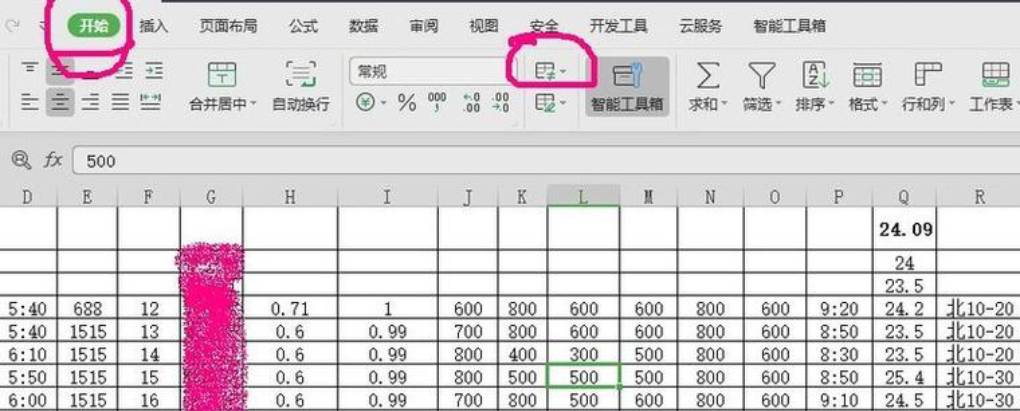
Task: Open the 常规 number format box
Action: point(433,72)
